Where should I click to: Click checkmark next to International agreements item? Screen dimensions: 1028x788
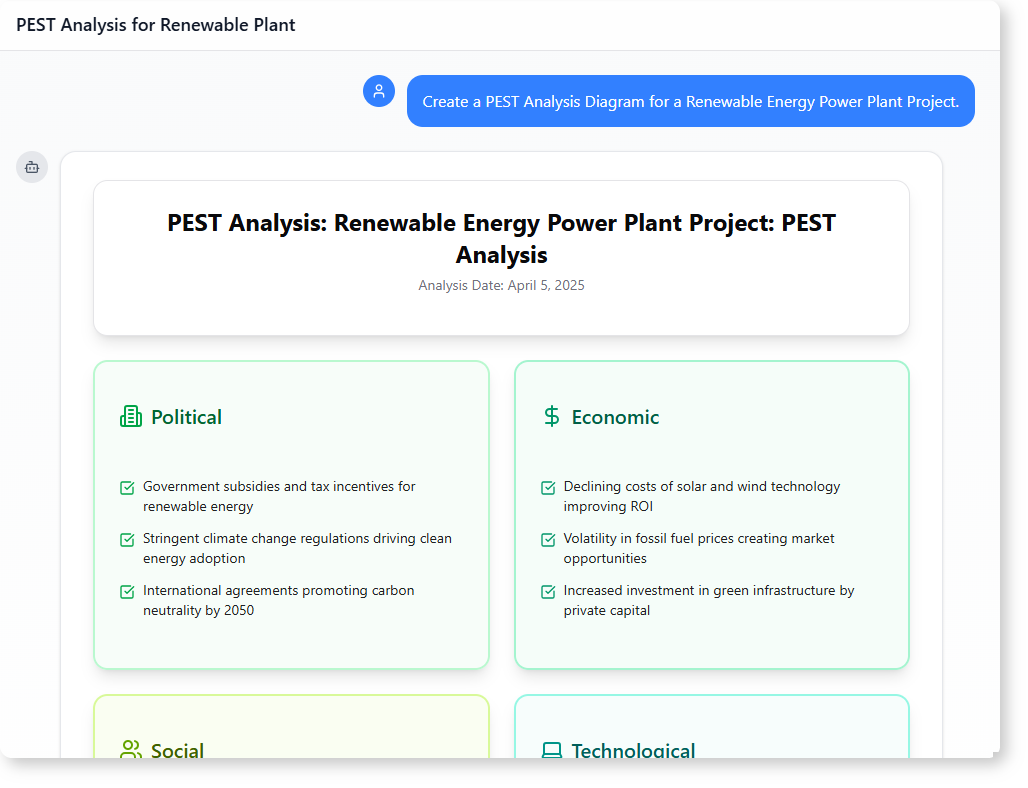127,592
